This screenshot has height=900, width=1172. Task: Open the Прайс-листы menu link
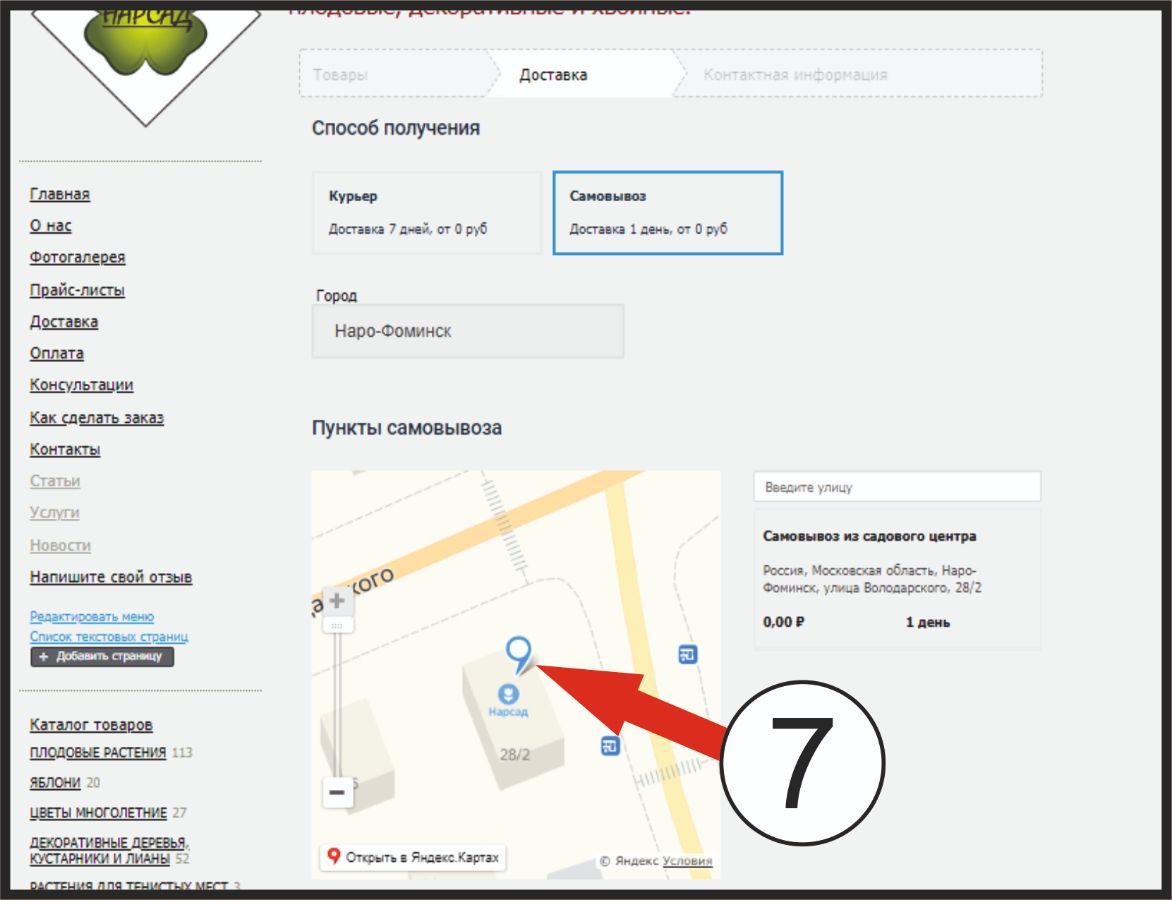pyautogui.click(x=77, y=290)
